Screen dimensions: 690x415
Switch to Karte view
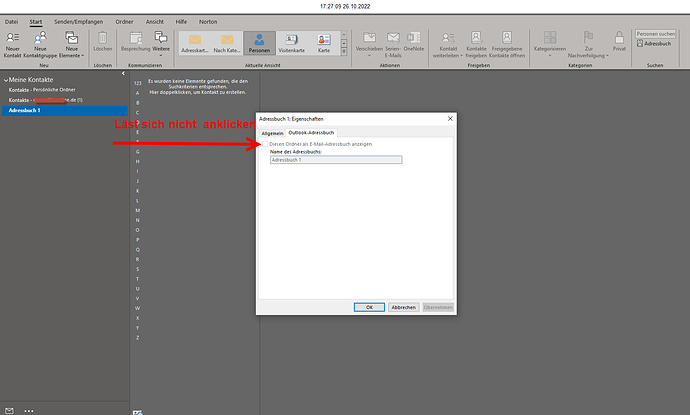click(x=324, y=43)
